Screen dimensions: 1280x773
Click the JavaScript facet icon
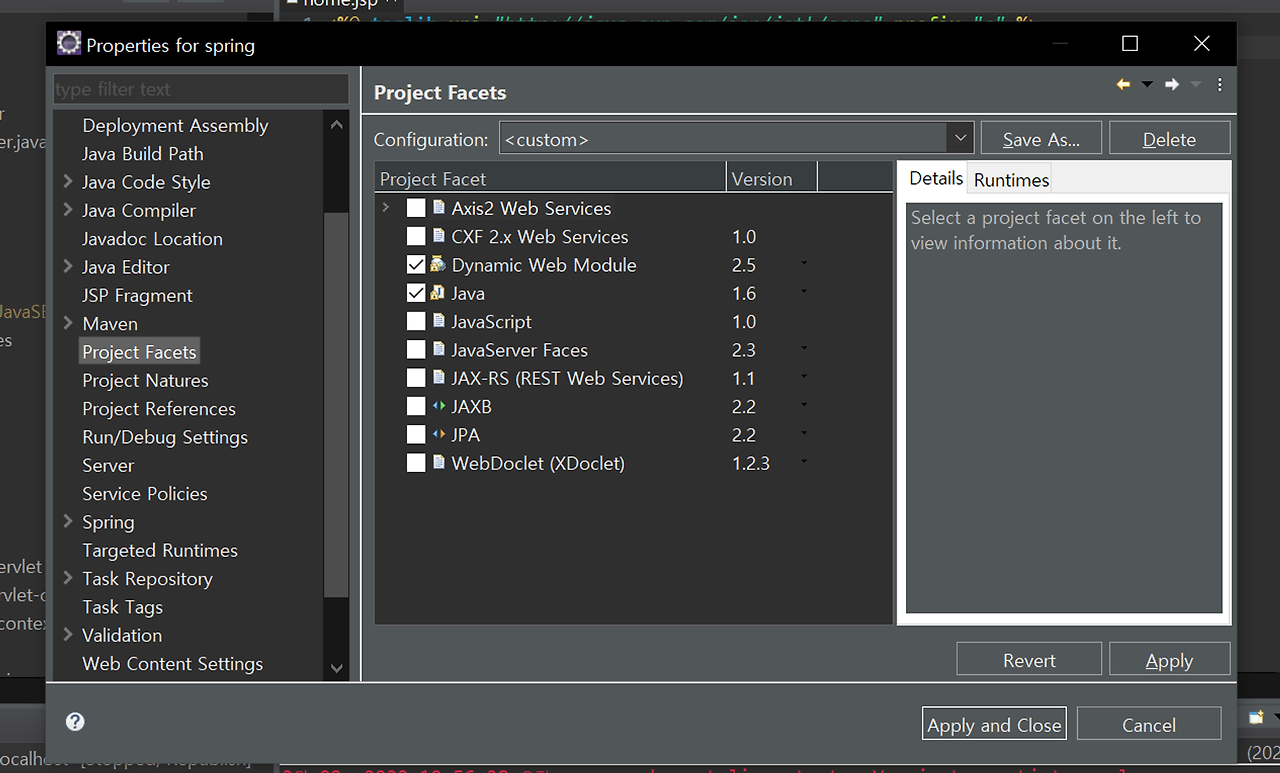(x=438, y=322)
